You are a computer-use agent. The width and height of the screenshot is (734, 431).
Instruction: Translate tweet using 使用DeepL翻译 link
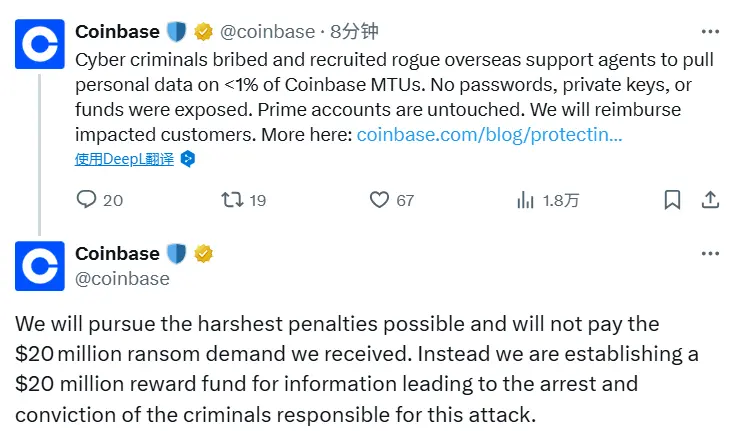pos(124,159)
